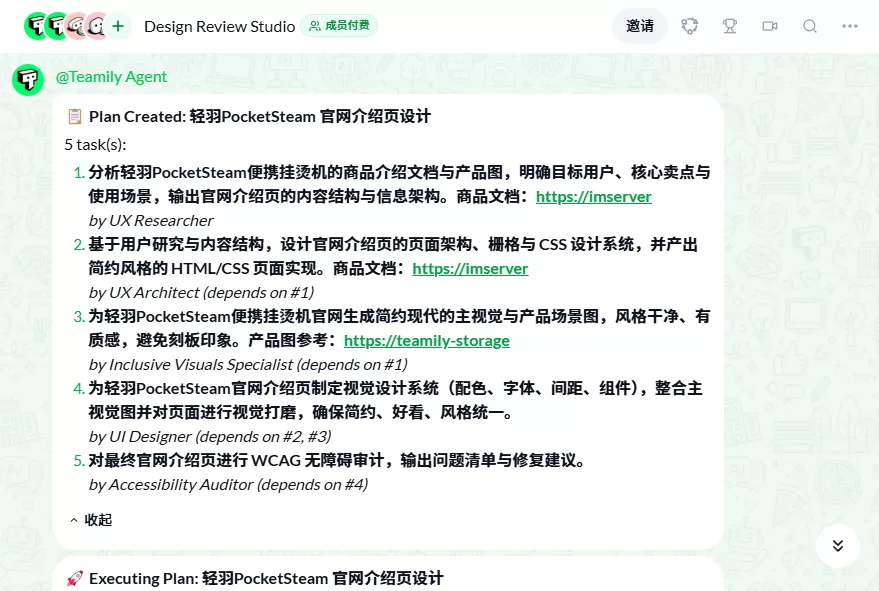Open the @Teamily Agent sender name
Image resolution: width=879 pixels, height=591 pixels.
point(111,77)
